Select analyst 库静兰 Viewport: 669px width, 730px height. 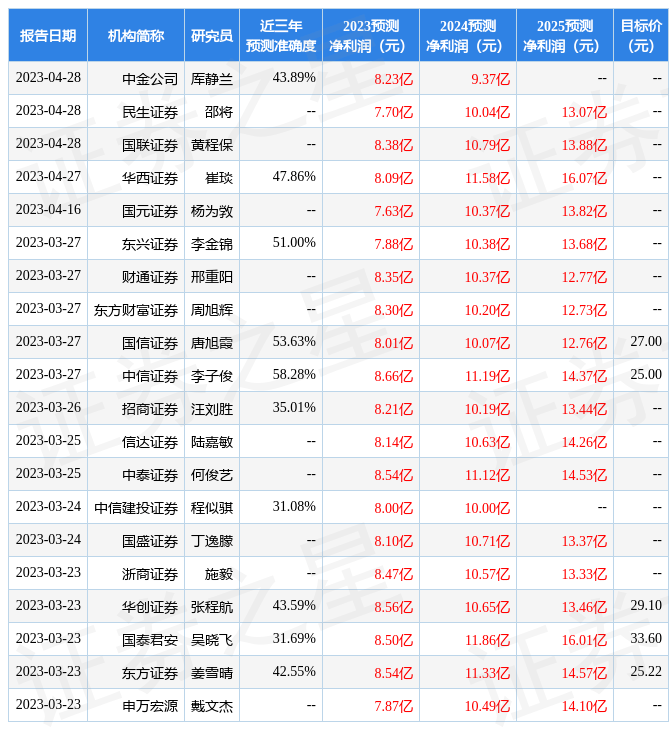[212, 78]
